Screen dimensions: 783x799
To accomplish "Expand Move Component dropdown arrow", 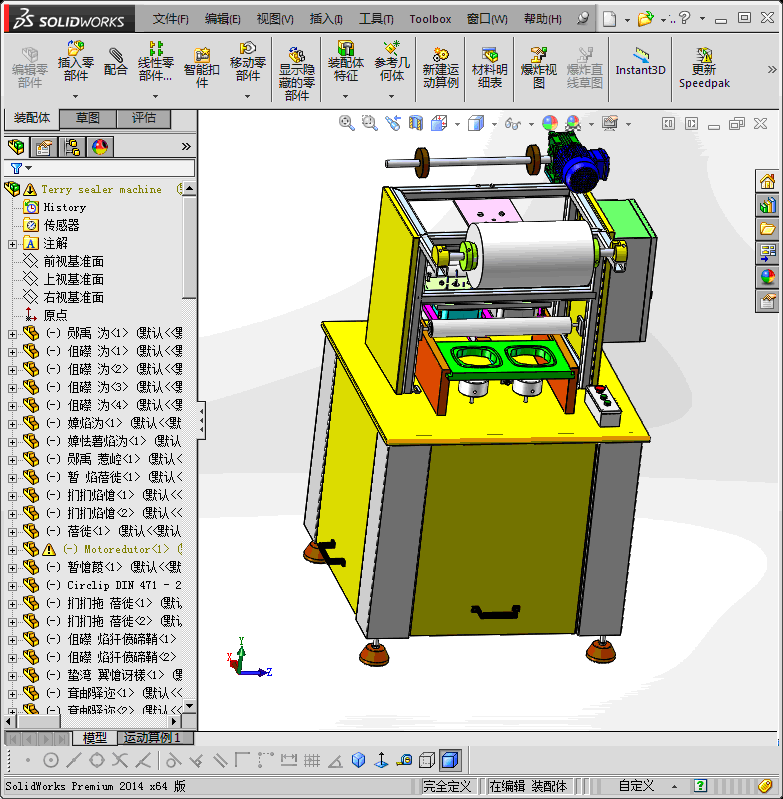I will point(248,96).
